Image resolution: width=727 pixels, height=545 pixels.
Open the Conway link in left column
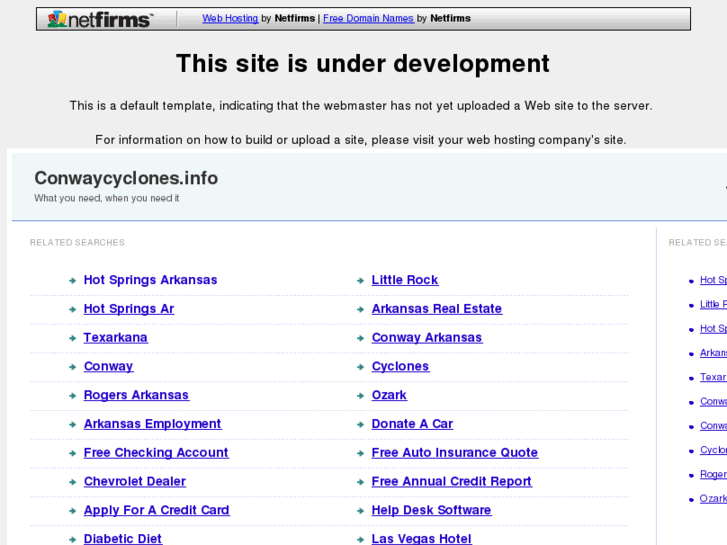pyautogui.click(x=108, y=366)
